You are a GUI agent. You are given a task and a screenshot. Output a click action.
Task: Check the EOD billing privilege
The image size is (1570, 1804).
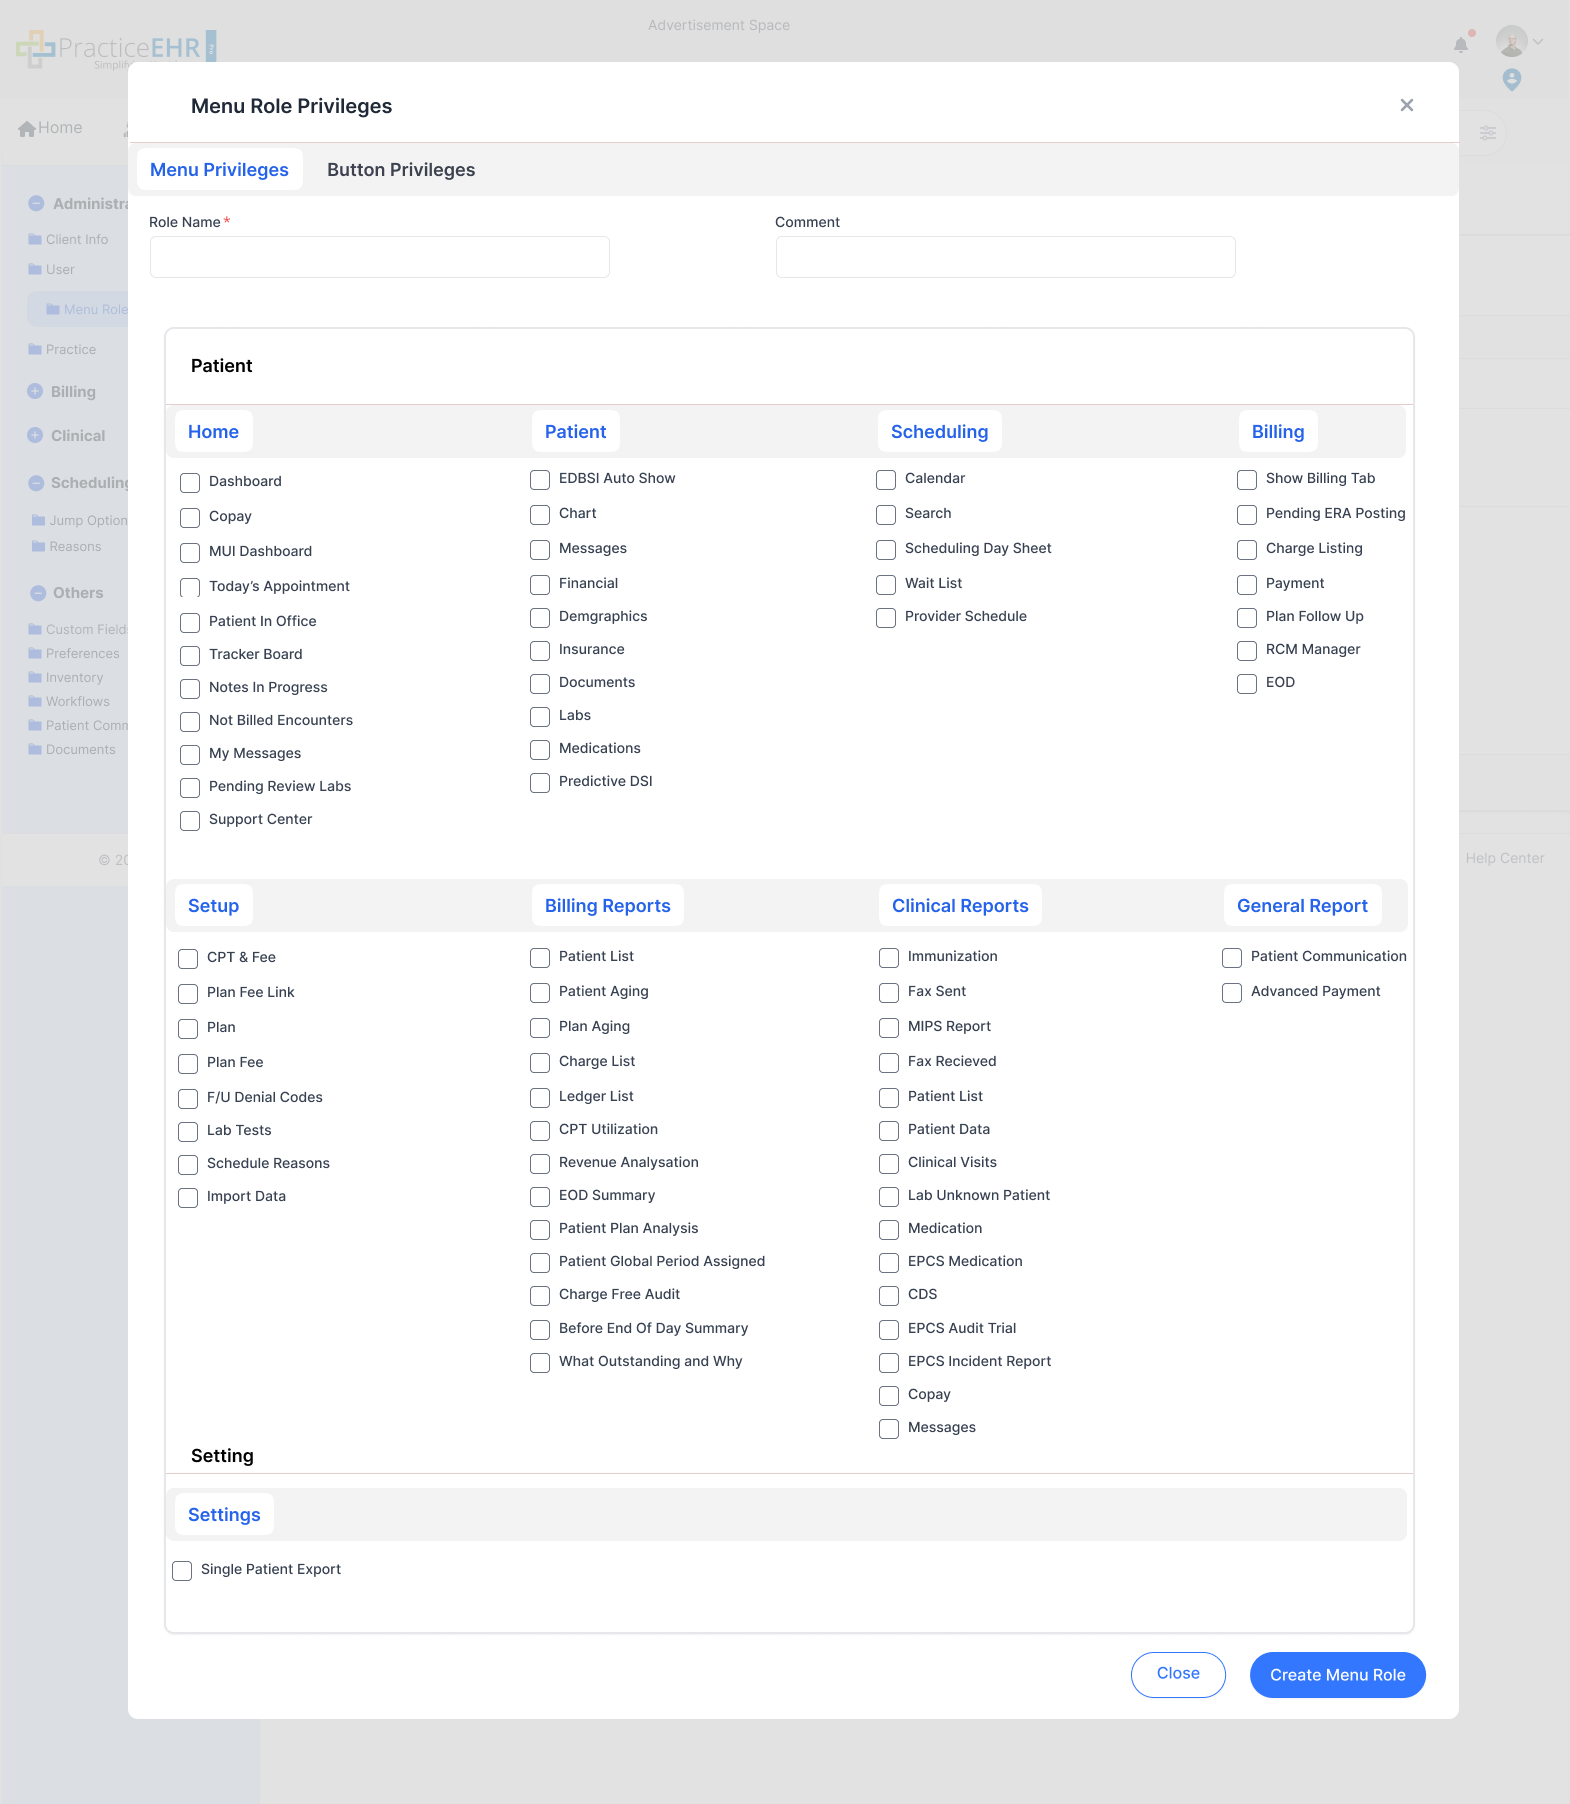tap(1247, 684)
